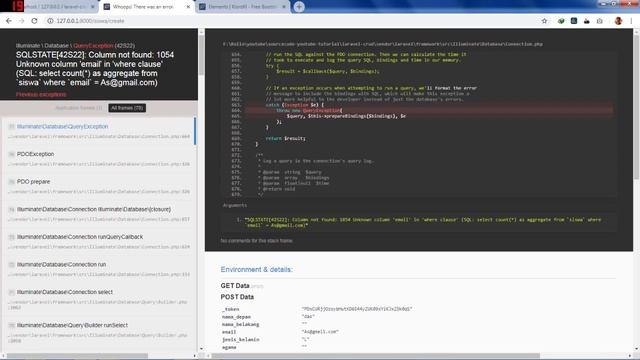Click the Arguments label below the code

pos(235,205)
